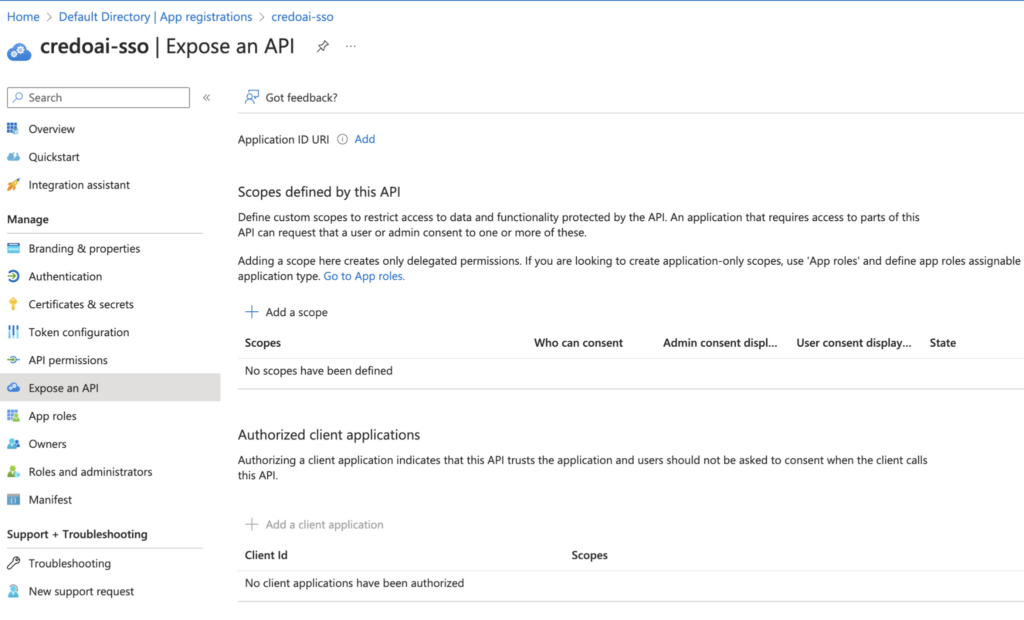Click the plus icon for Add a scope
This screenshot has height=620, width=1024.
251,312
